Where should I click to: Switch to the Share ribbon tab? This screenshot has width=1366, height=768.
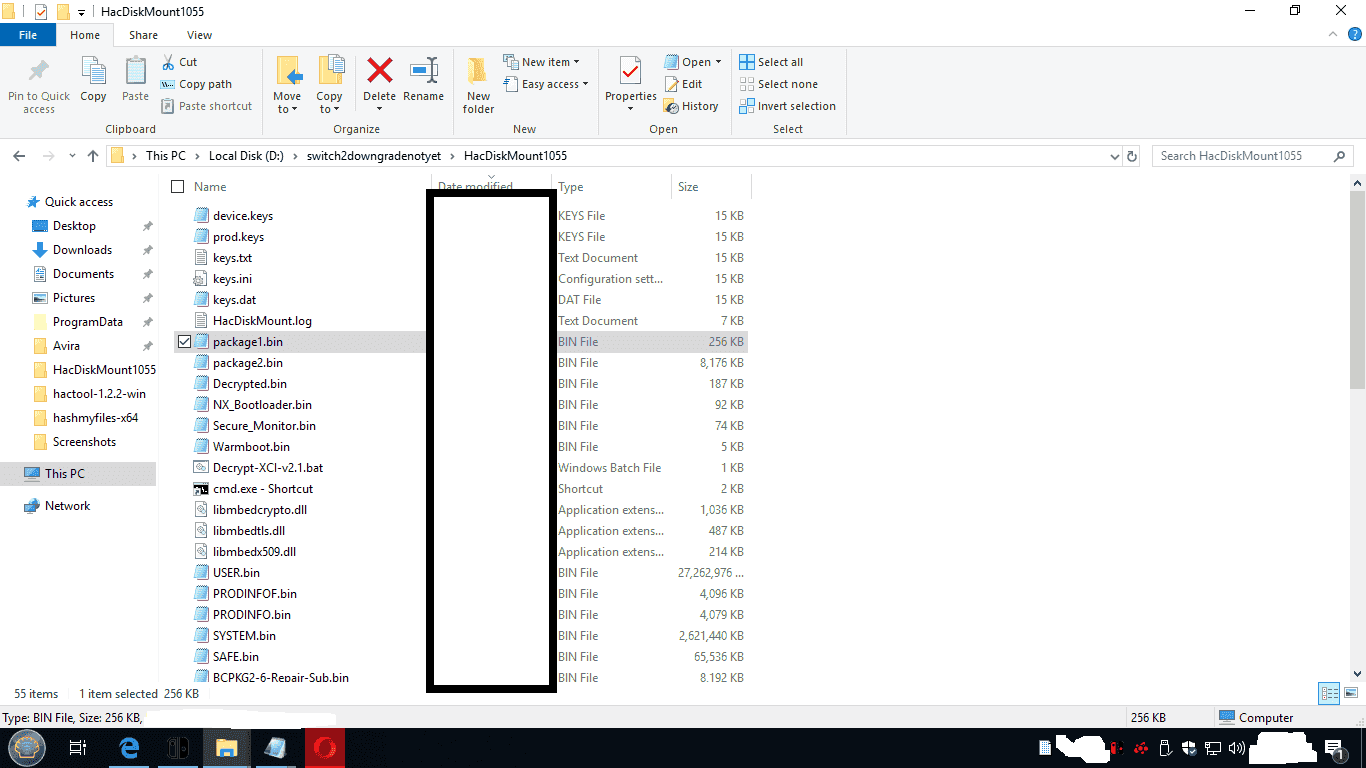[x=143, y=35]
